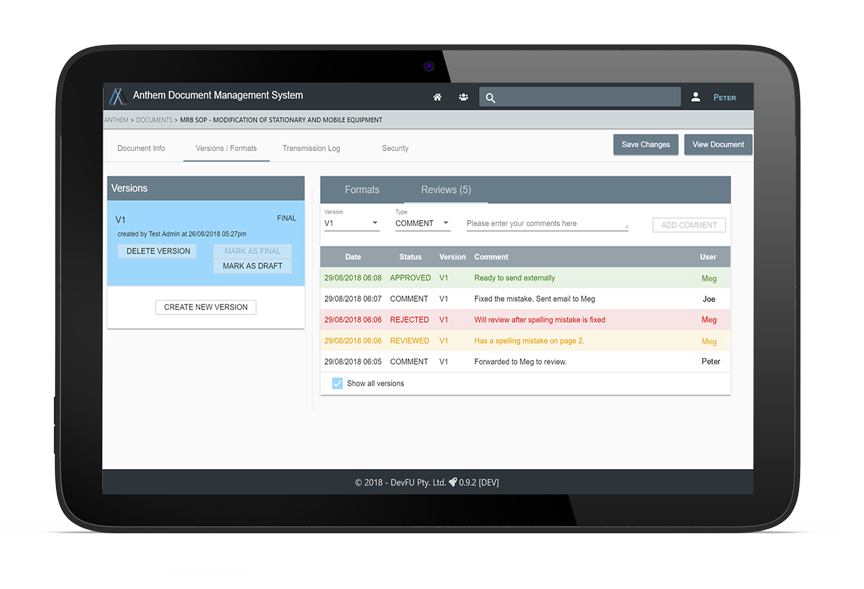Open the Transmission Log tab
Image resolution: width=864 pixels, height=589 pixels.
[311, 148]
